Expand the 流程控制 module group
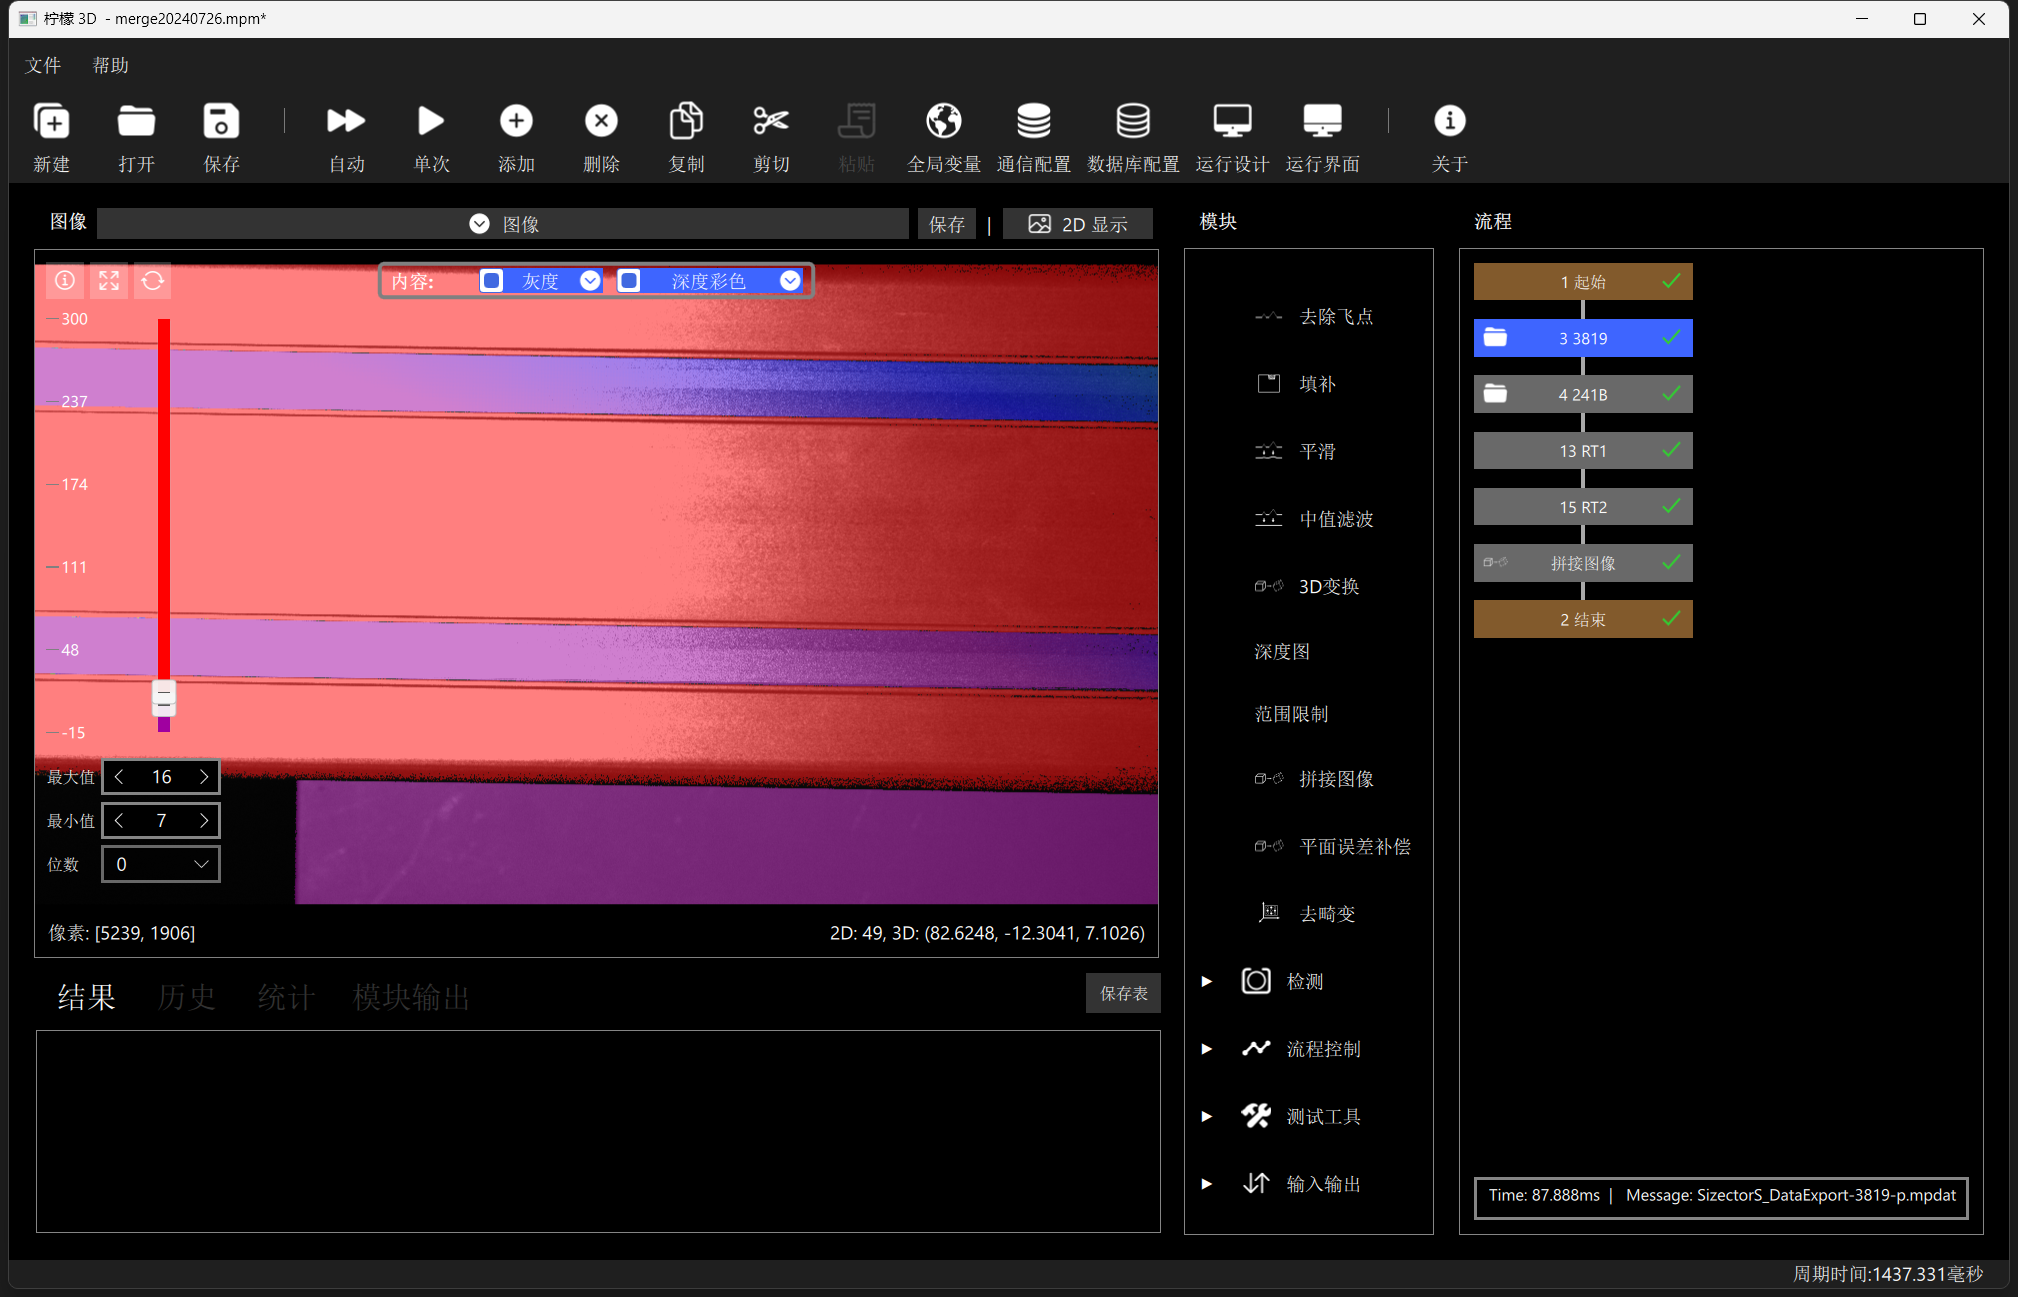 tap(1207, 1049)
